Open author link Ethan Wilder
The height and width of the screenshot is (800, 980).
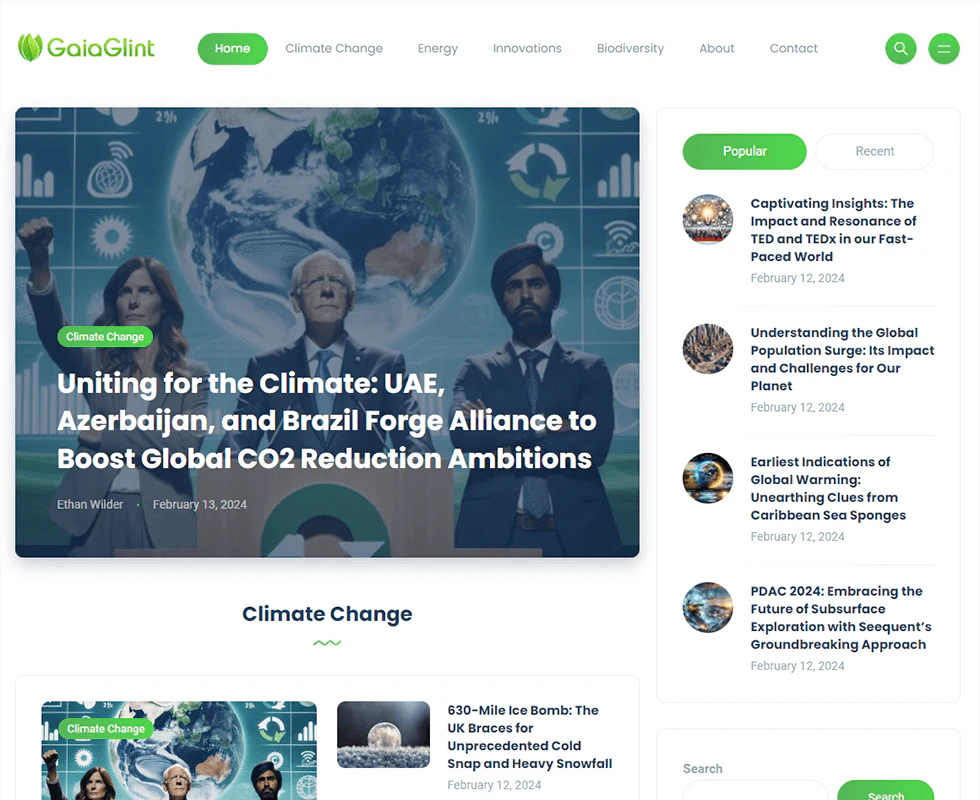tap(90, 504)
